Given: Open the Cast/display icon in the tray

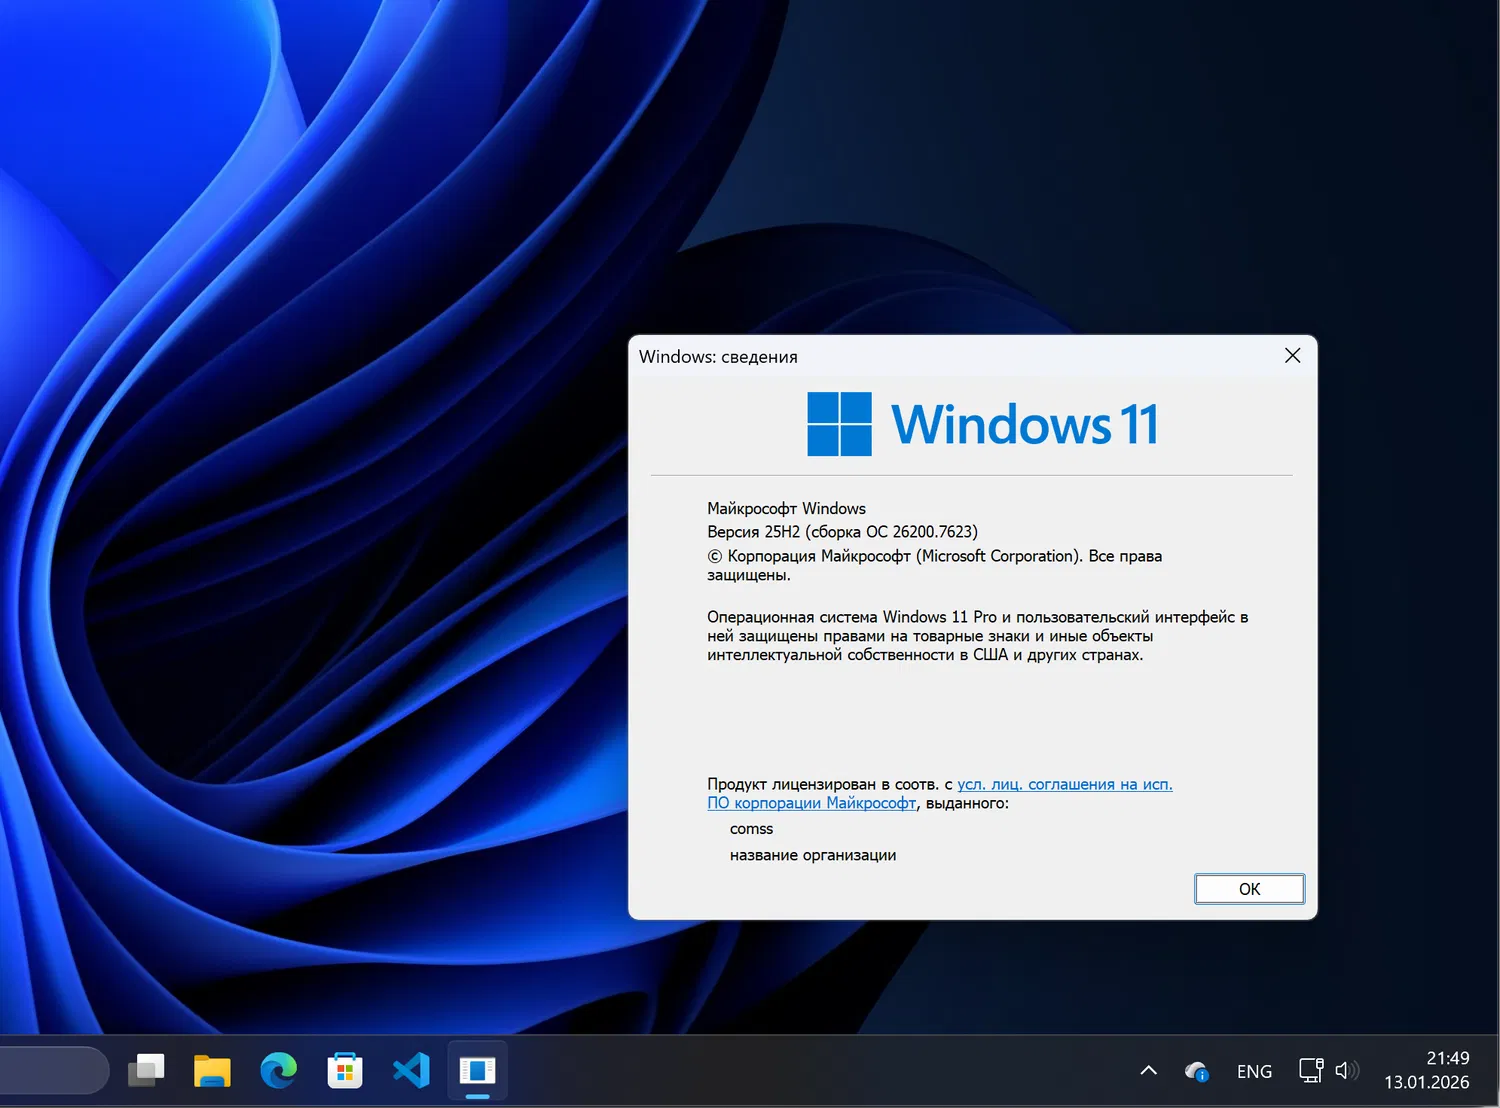Looking at the screenshot, I should pos(1309,1070).
